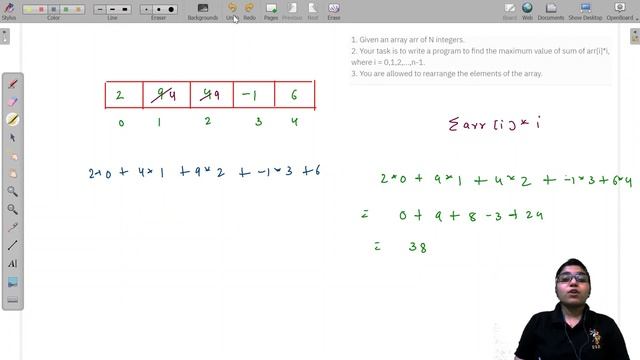Select the Eraser tool in stylus palette
Screen dimensions: 640x360
13,102
